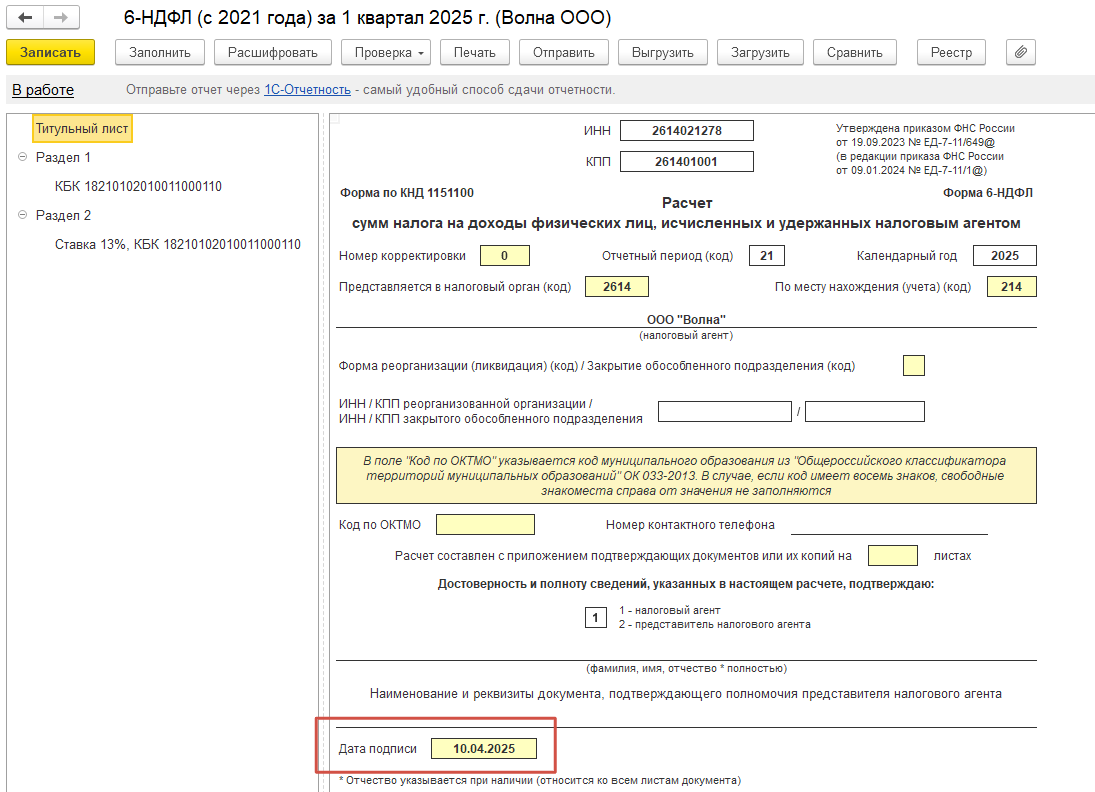1095x792 pixels.
Task: Edit the tax authority code field 2614
Action: click(617, 286)
